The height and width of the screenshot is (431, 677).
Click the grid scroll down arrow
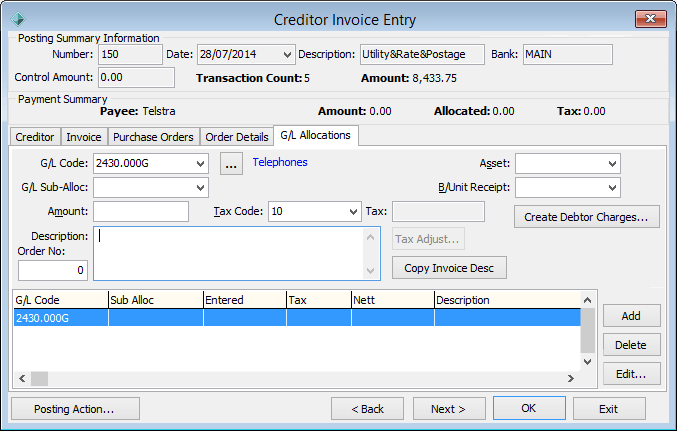[587, 362]
